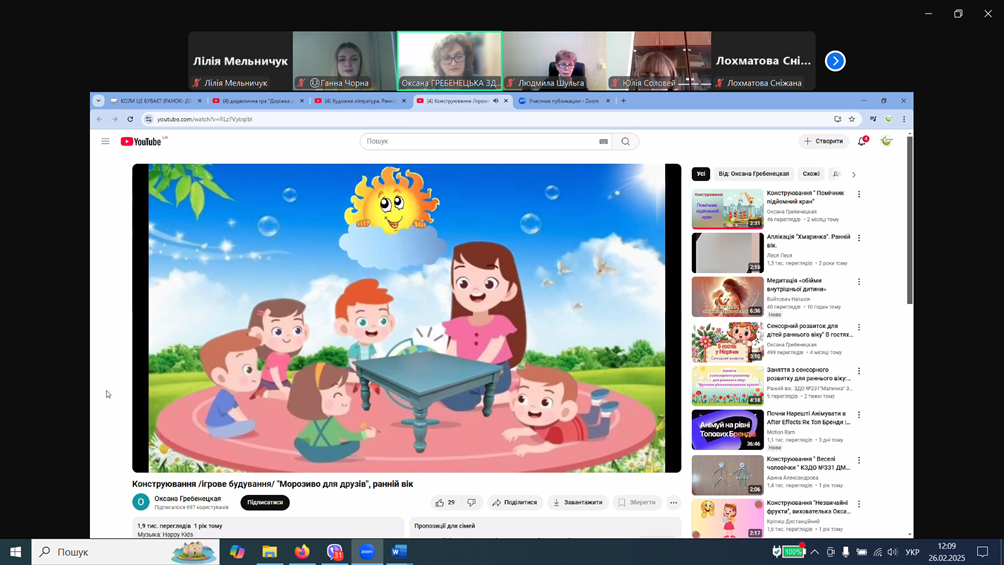Click the "Поділитися" share button
The image size is (1004, 565).
pos(515,503)
